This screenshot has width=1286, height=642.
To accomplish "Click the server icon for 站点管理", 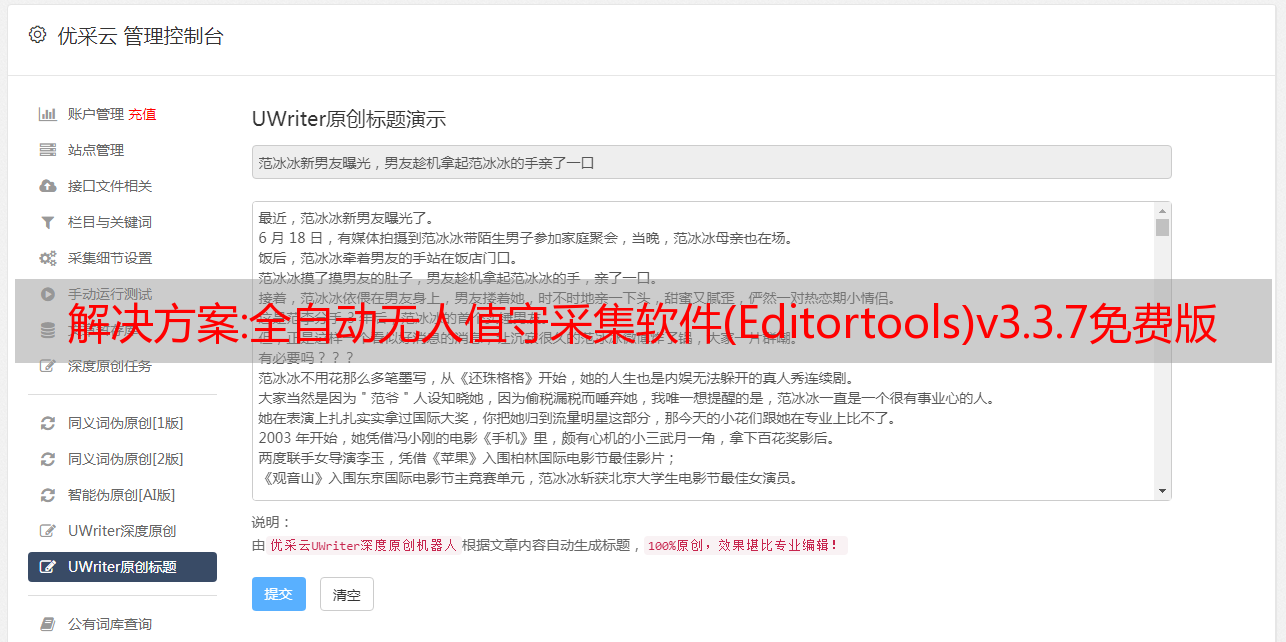I will (47, 150).
